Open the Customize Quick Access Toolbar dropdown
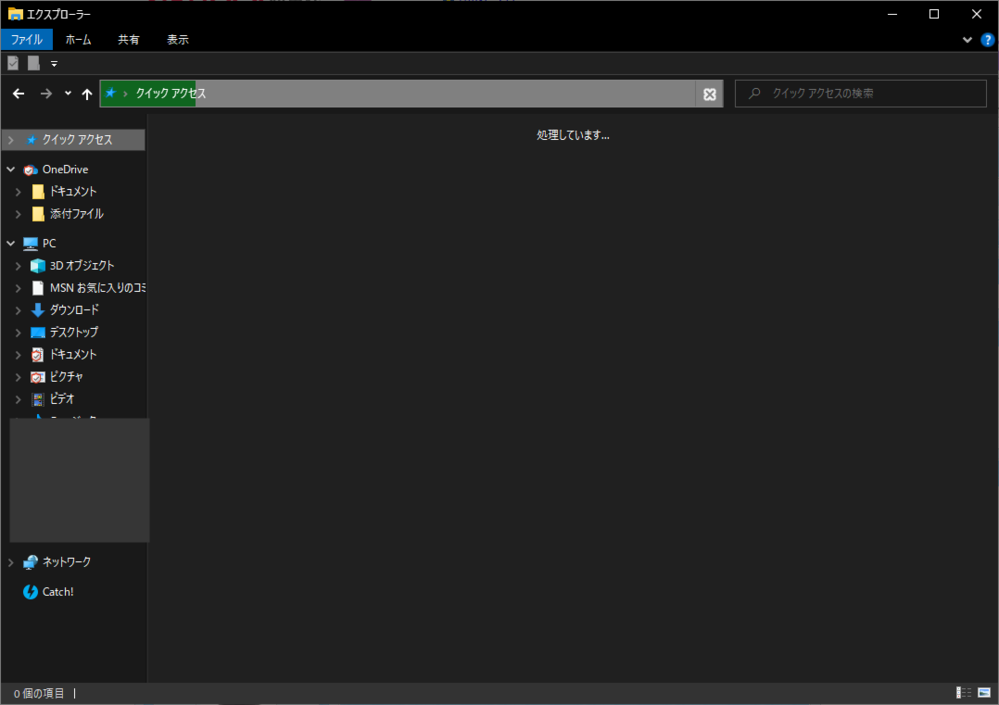999x705 pixels. (54, 64)
